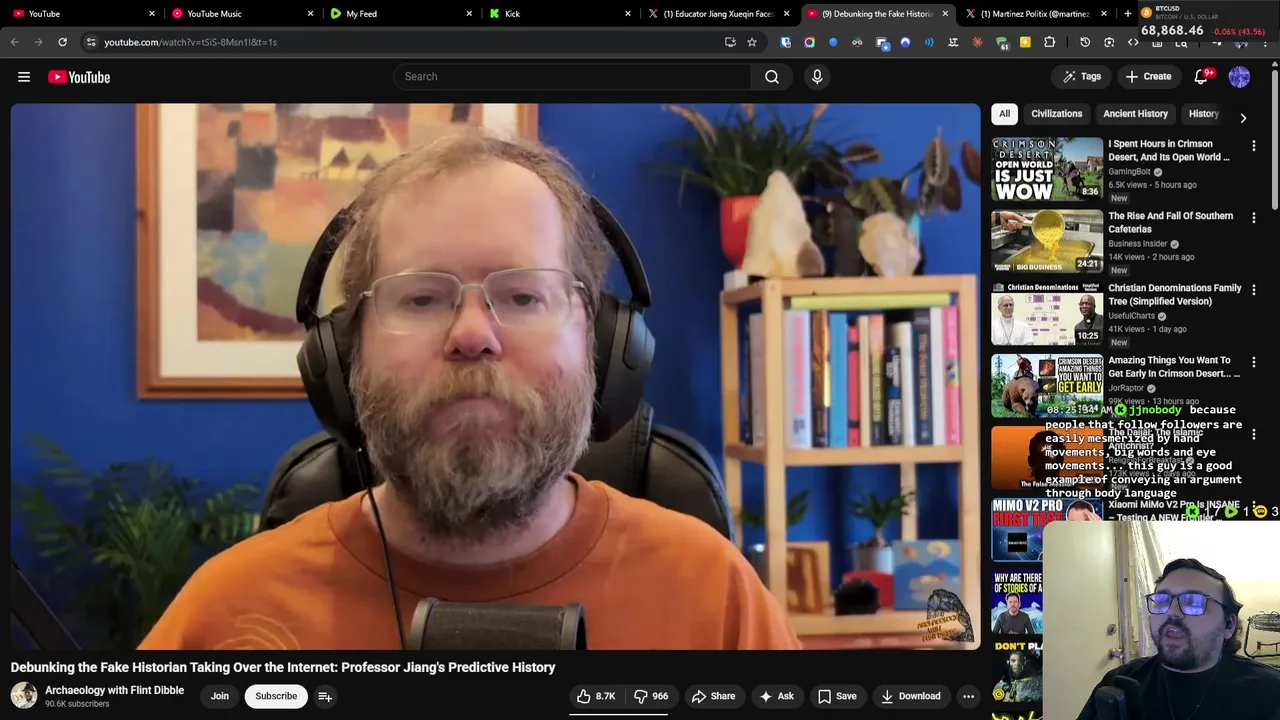Open Archaeology with Flint Dibble channel name

(114, 690)
